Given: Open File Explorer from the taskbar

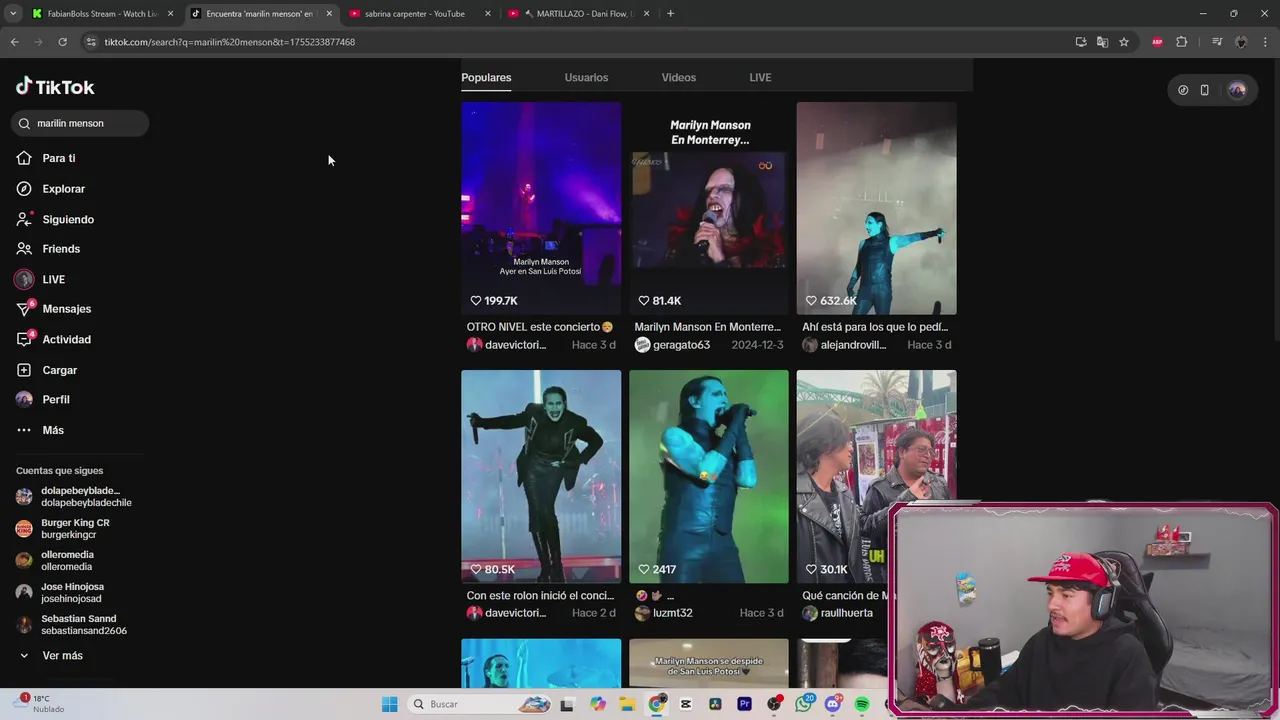Looking at the screenshot, I should [627, 704].
